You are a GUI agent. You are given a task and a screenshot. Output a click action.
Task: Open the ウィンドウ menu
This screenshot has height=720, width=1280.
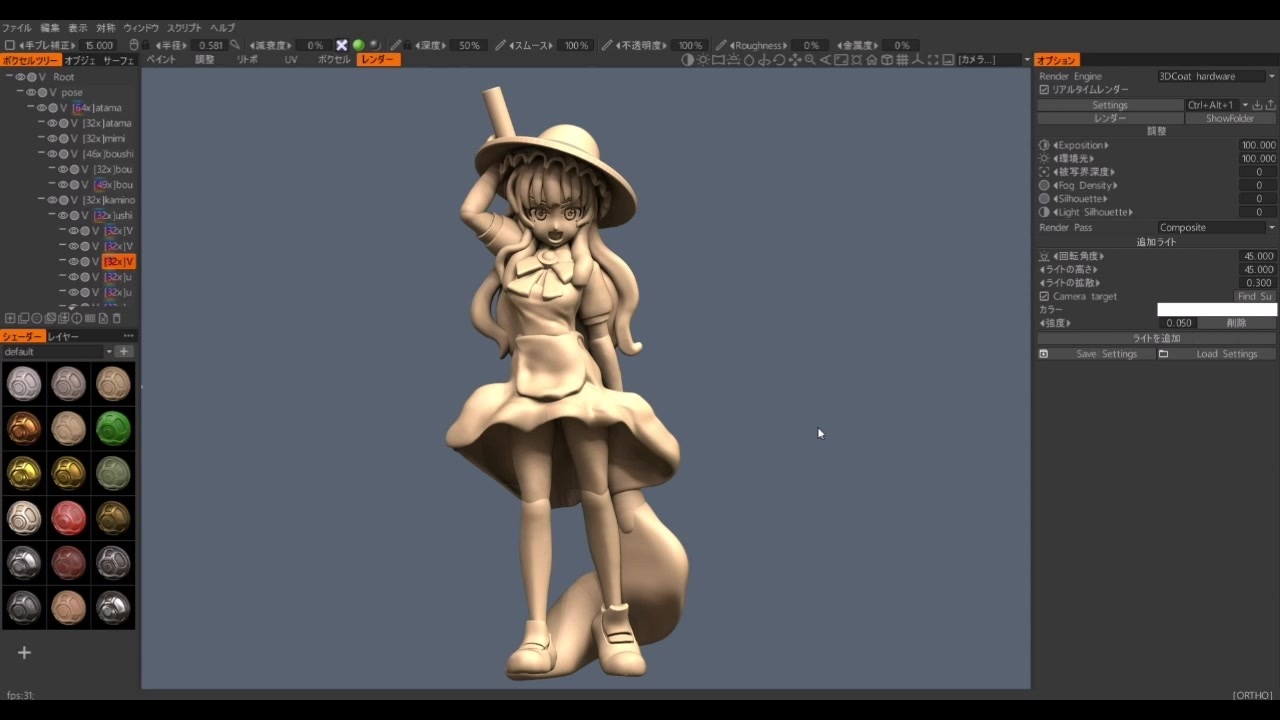(141, 28)
